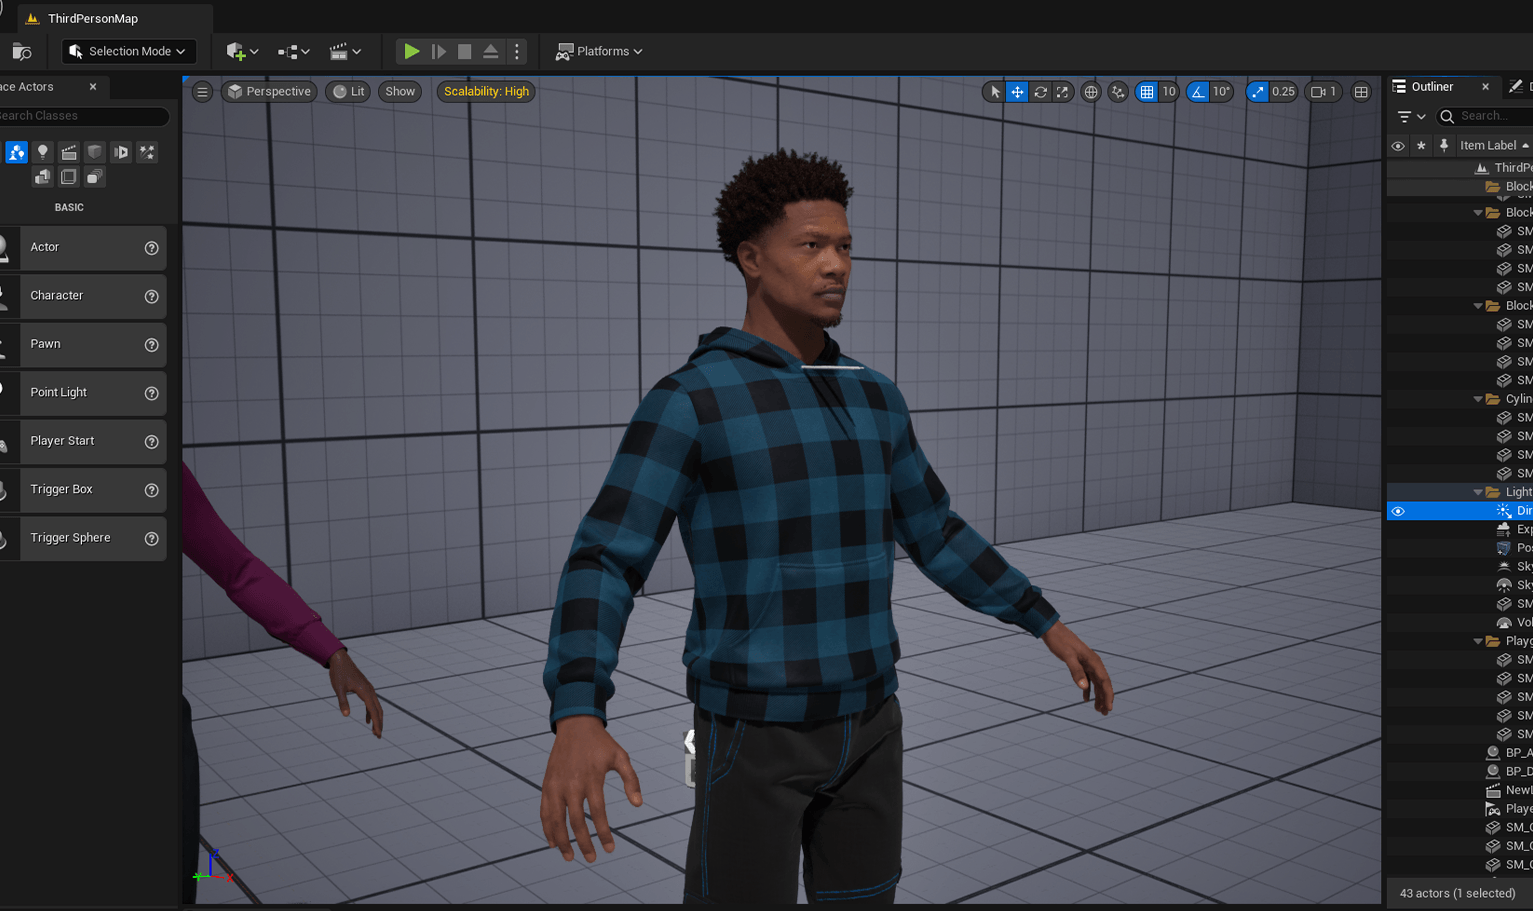Screen dimensions: 1533x911
Task: Toggle surface snapping icon
Action: [1118, 92]
